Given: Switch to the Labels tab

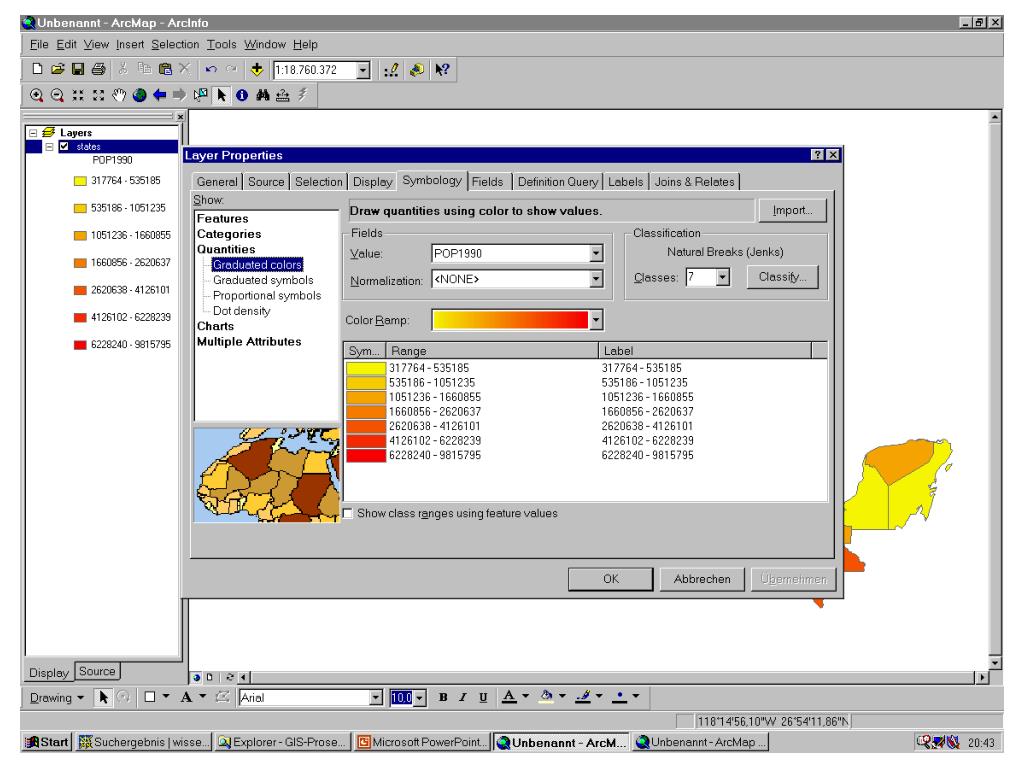Looking at the screenshot, I should click(626, 182).
